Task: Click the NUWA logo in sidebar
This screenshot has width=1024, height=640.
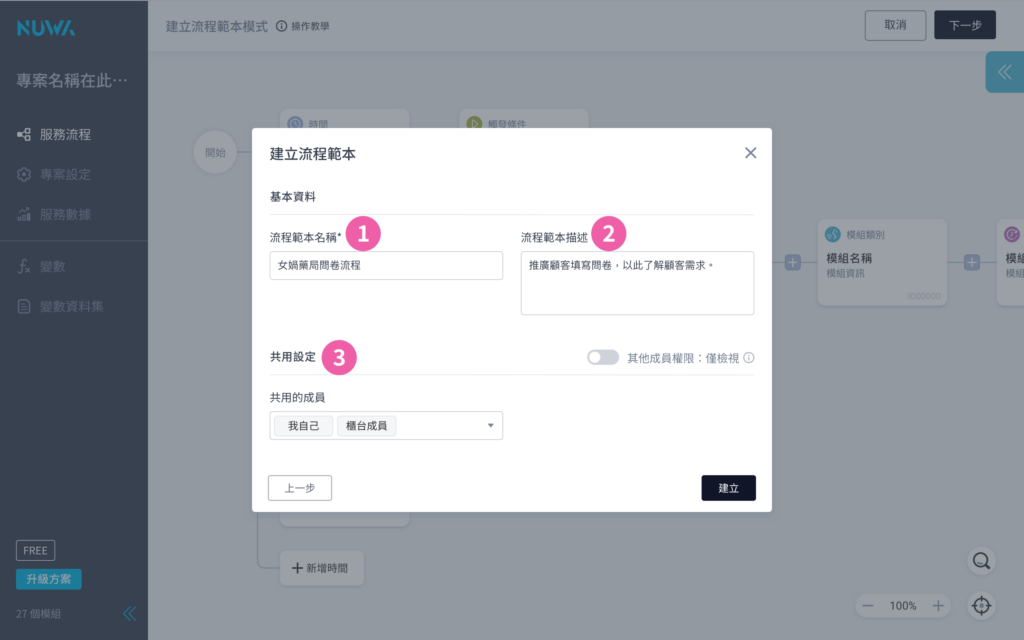Action: (45, 28)
